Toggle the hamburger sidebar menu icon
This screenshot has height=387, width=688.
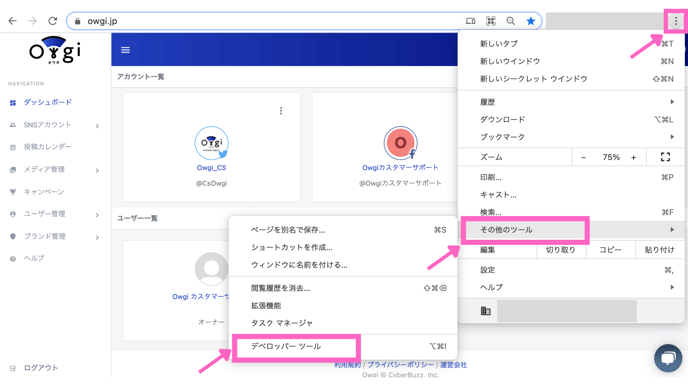tap(125, 50)
